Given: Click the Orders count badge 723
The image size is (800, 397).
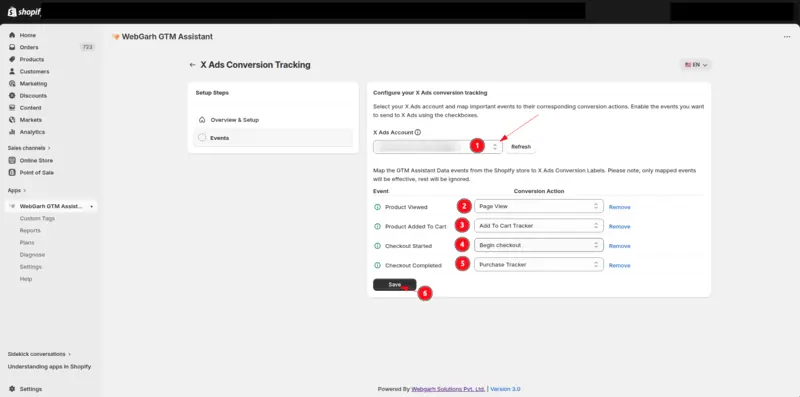Looking at the screenshot, I should point(87,47).
